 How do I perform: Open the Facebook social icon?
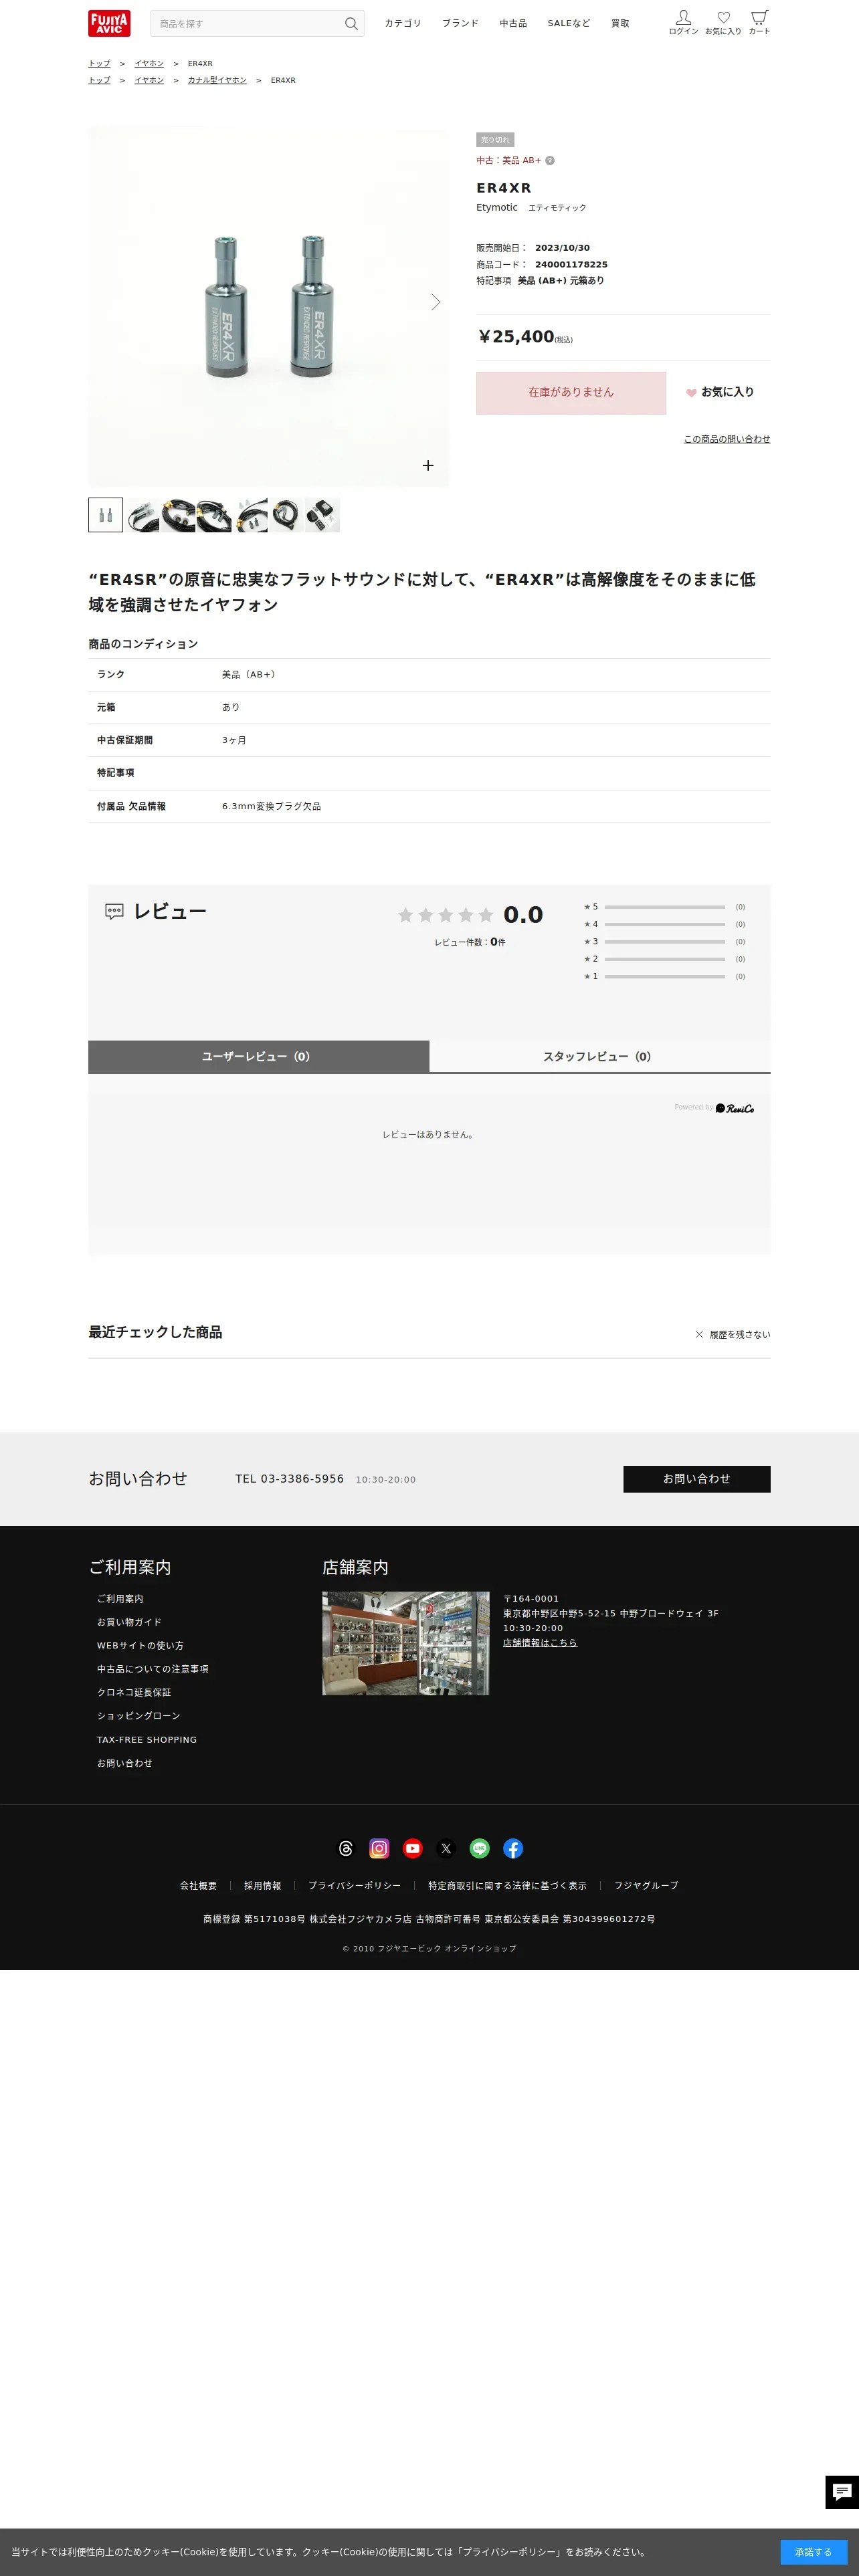pos(513,1849)
